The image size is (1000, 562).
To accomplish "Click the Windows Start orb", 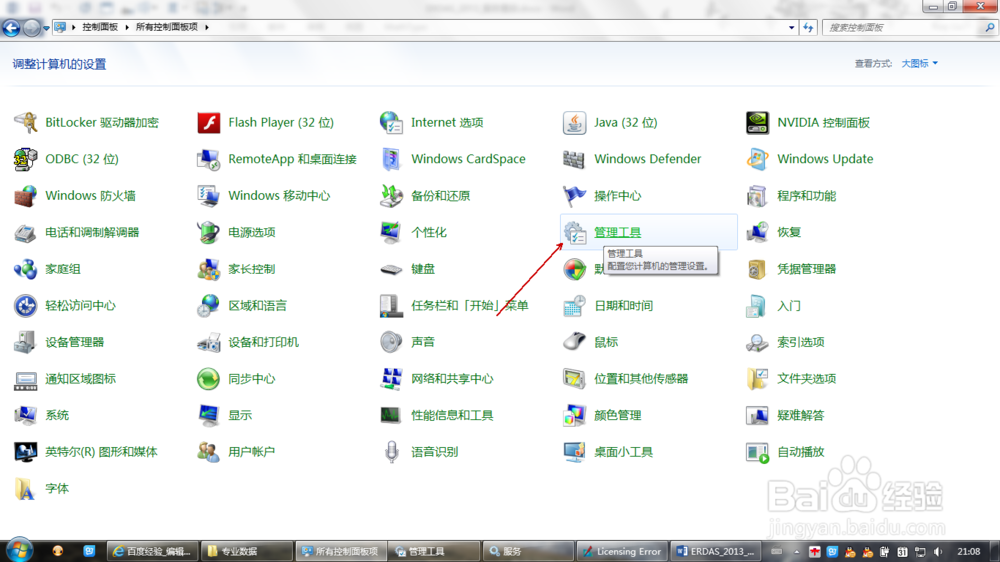I will [x=18, y=551].
